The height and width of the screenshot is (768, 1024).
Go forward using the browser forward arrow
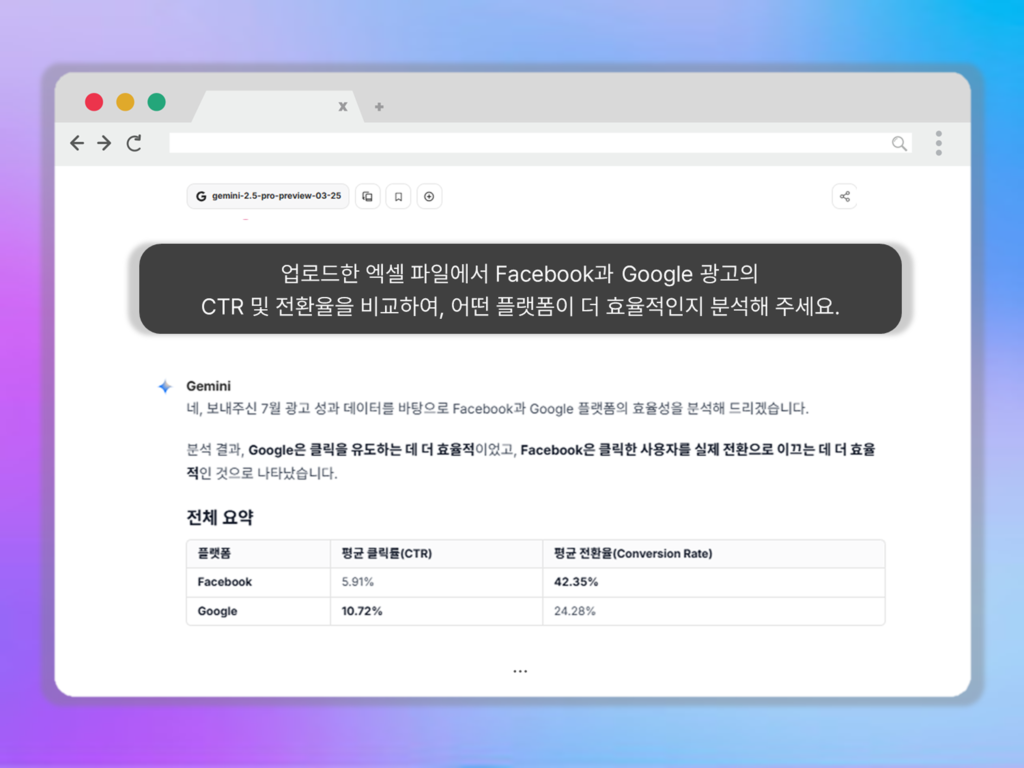[104, 143]
